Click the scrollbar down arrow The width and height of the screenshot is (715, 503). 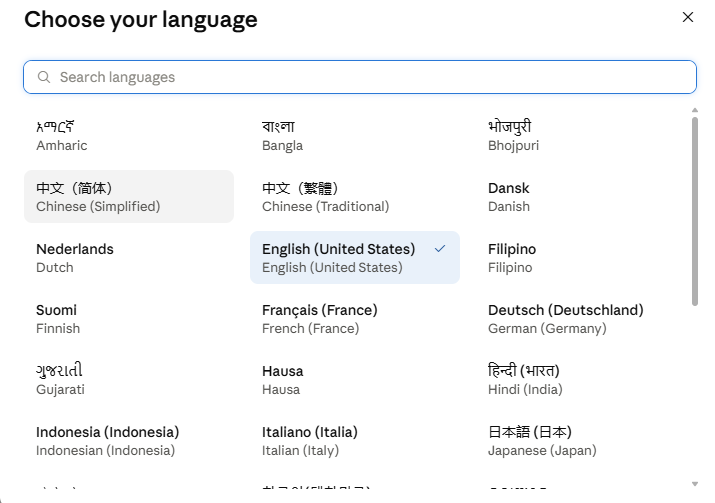(694, 484)
